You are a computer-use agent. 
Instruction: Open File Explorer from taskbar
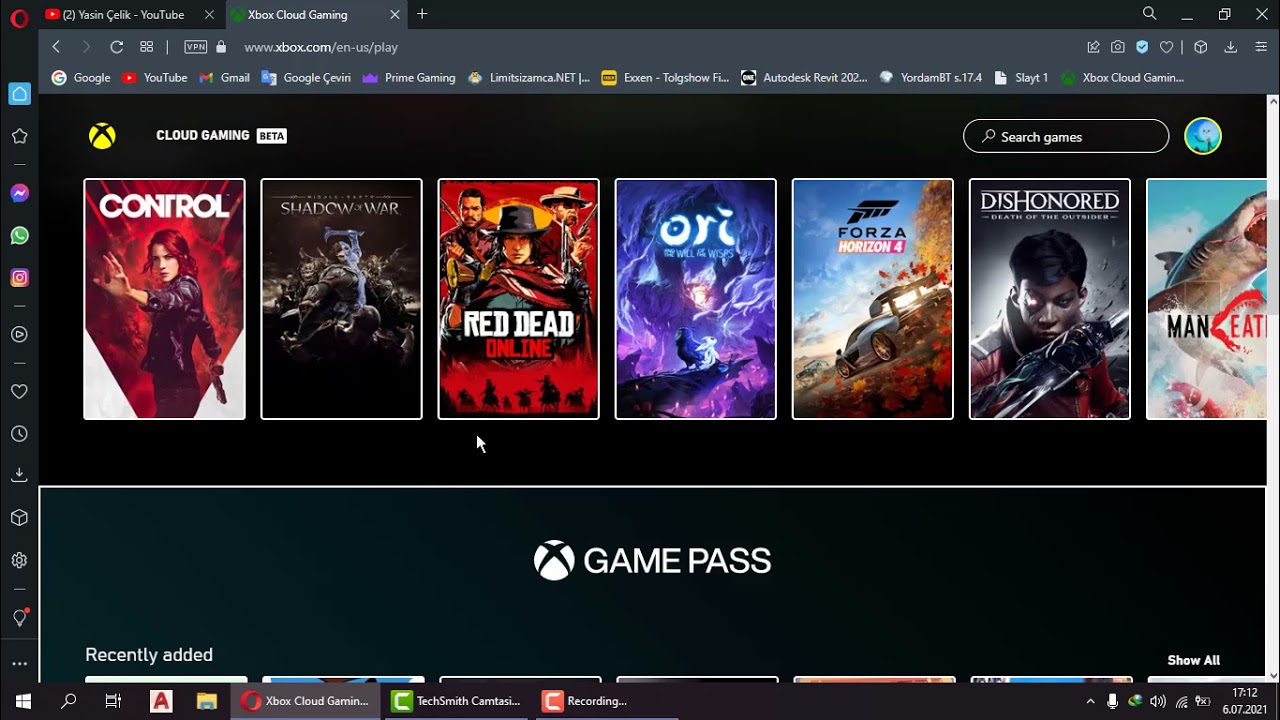[207, 701]
